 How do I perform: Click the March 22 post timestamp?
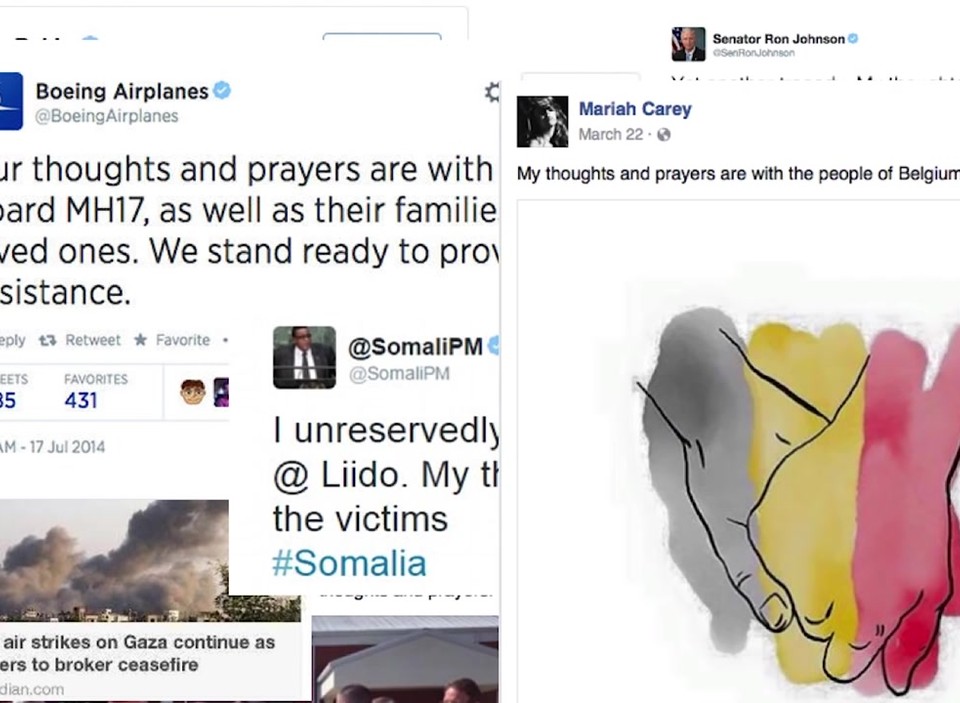(x=610, y=134)
